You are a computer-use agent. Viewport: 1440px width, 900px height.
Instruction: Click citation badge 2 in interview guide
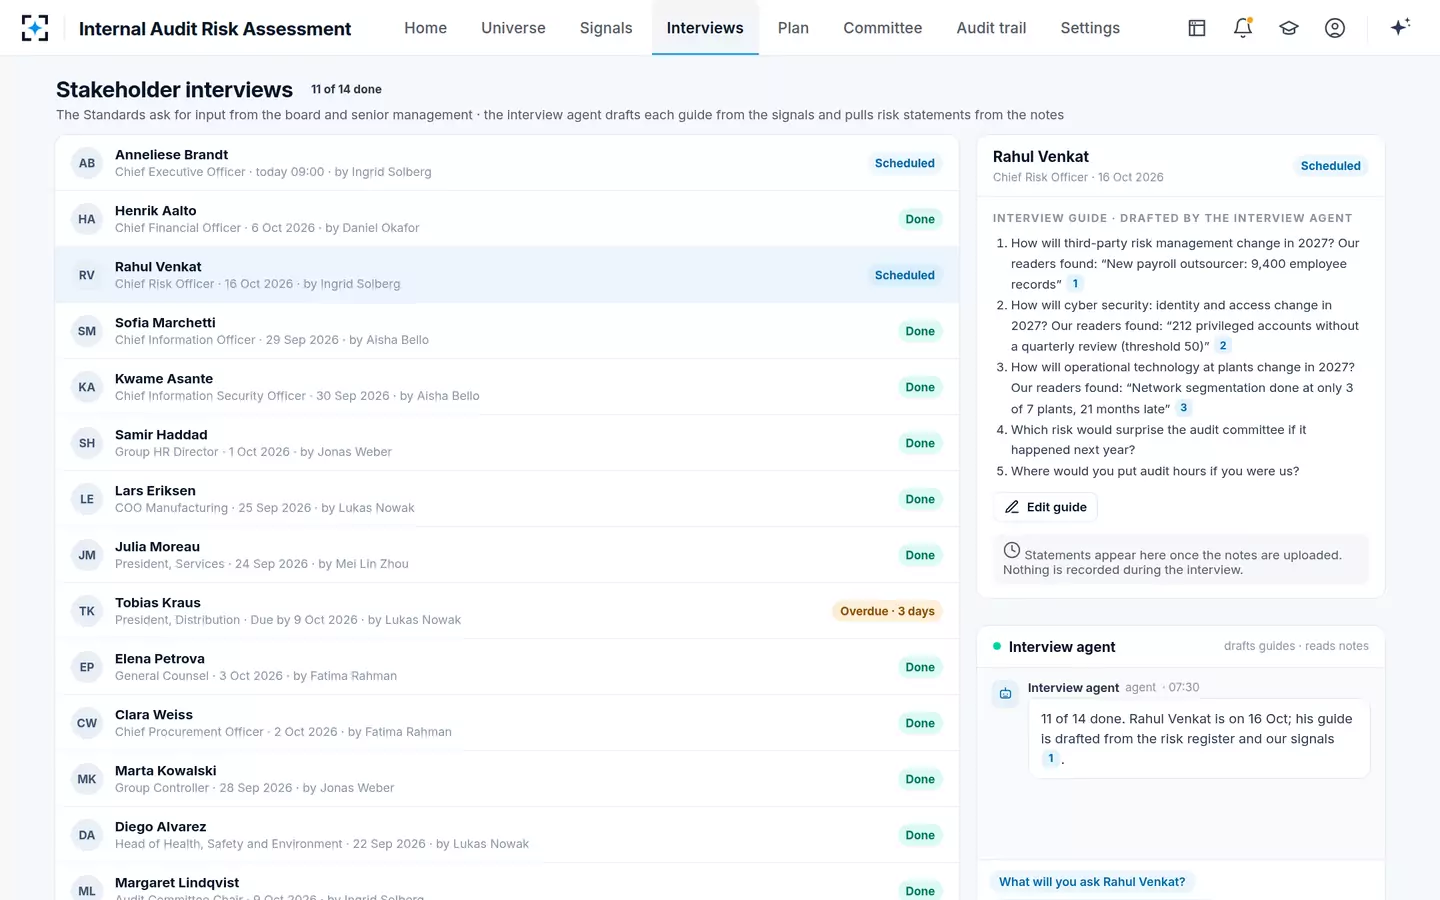tap(1223, 346)
